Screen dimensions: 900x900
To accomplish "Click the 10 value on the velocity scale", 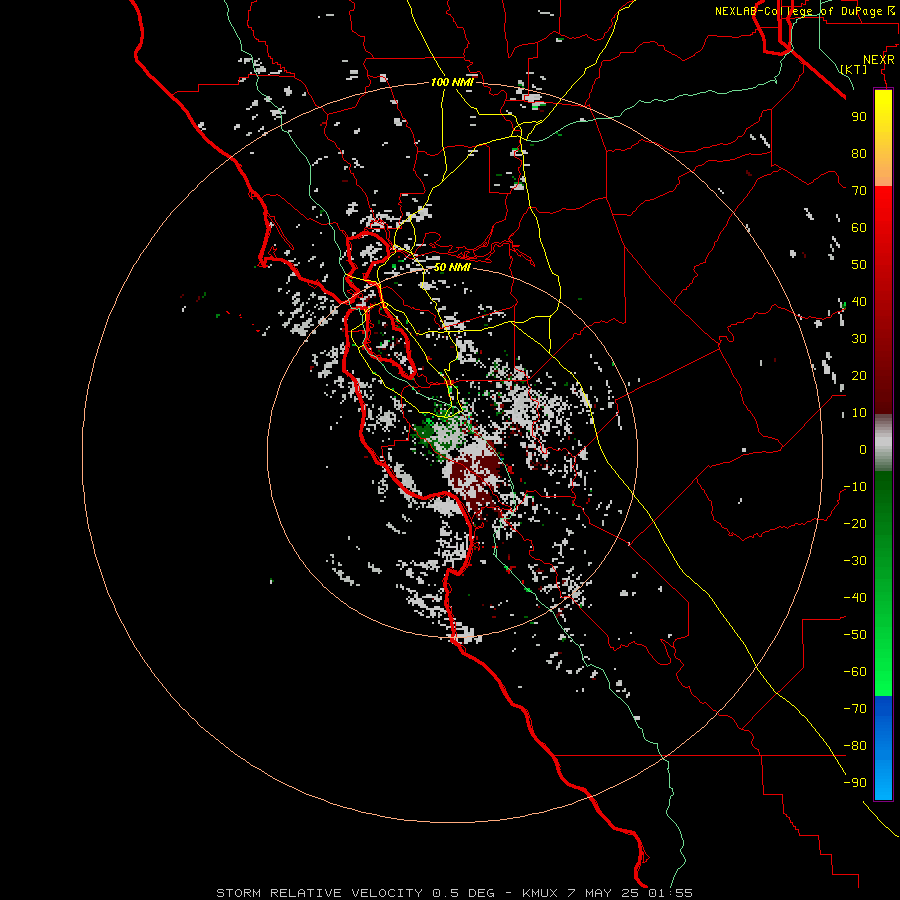I will pos(859,413).
